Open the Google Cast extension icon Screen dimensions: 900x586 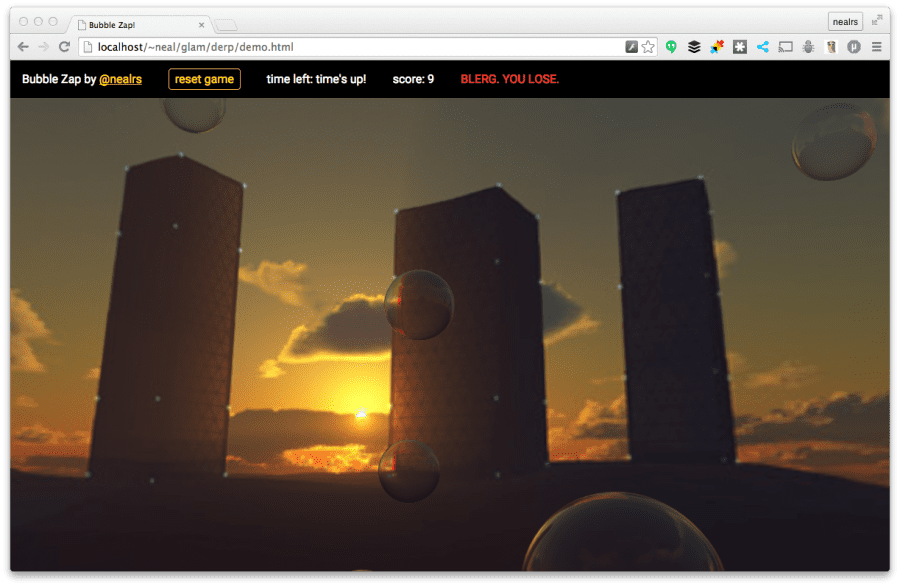click(785, 47)
